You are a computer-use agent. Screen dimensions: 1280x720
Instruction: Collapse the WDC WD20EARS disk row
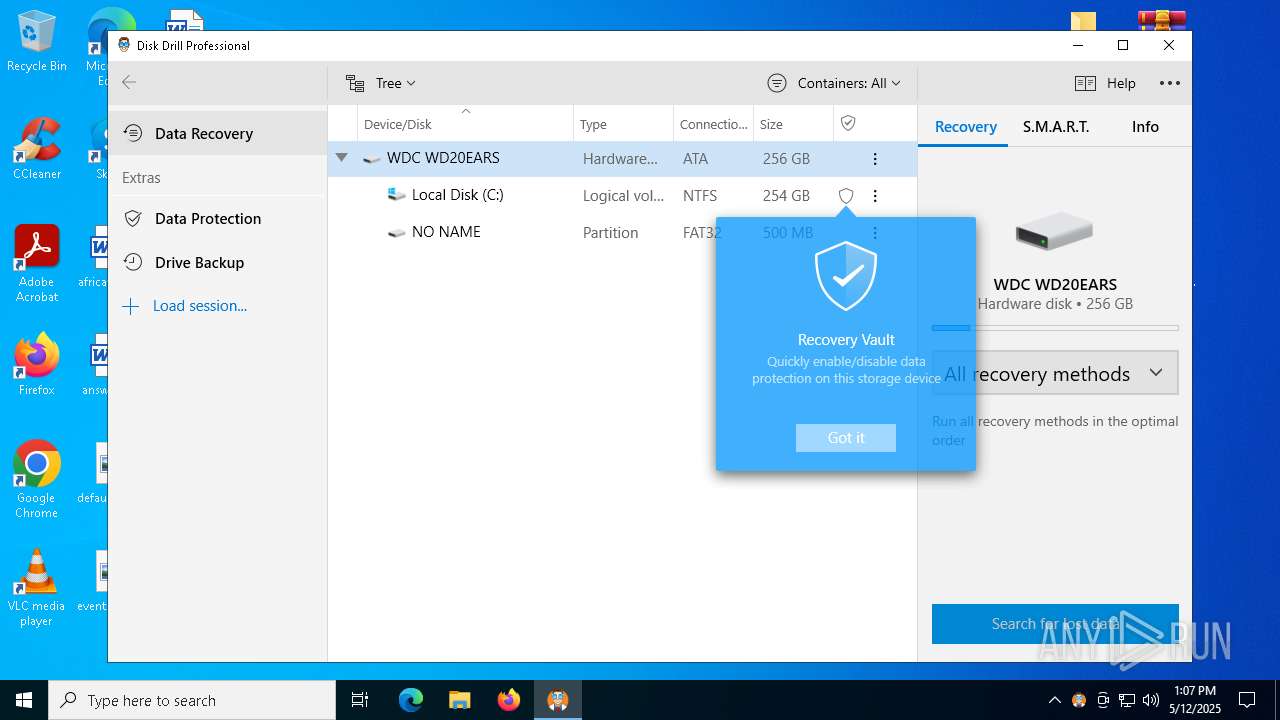(342, 158)
